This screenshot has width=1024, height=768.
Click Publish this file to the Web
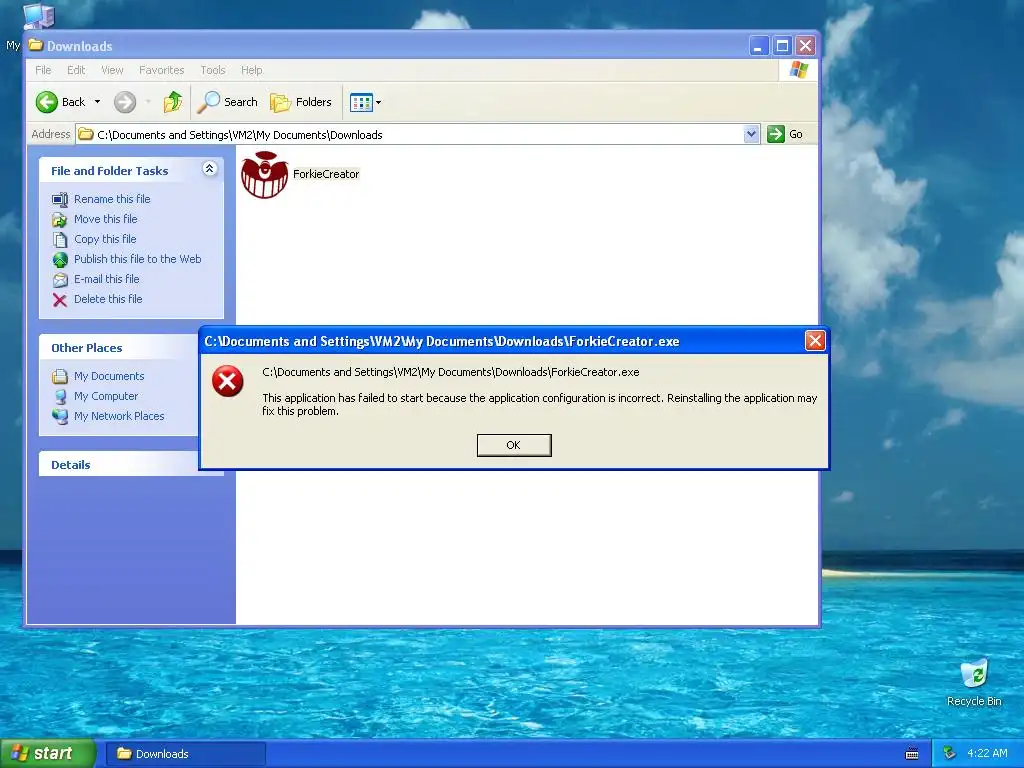[x=137, y=259]
